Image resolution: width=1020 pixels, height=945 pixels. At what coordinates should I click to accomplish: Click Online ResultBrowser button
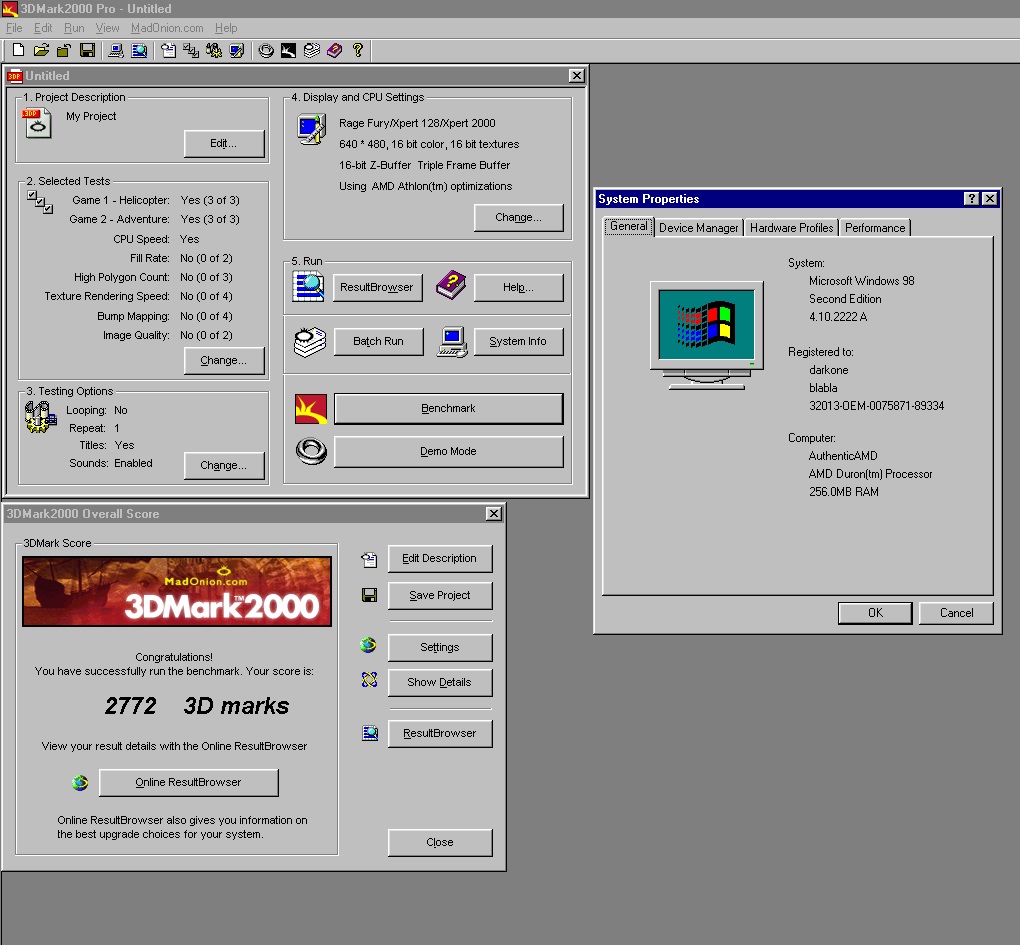click(x=189, y=782)
